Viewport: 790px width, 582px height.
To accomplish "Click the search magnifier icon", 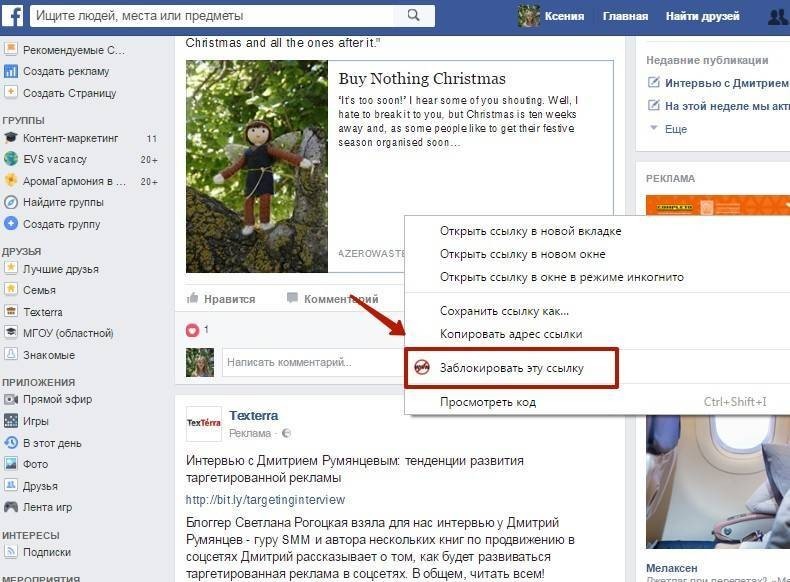I will [413, 15].
